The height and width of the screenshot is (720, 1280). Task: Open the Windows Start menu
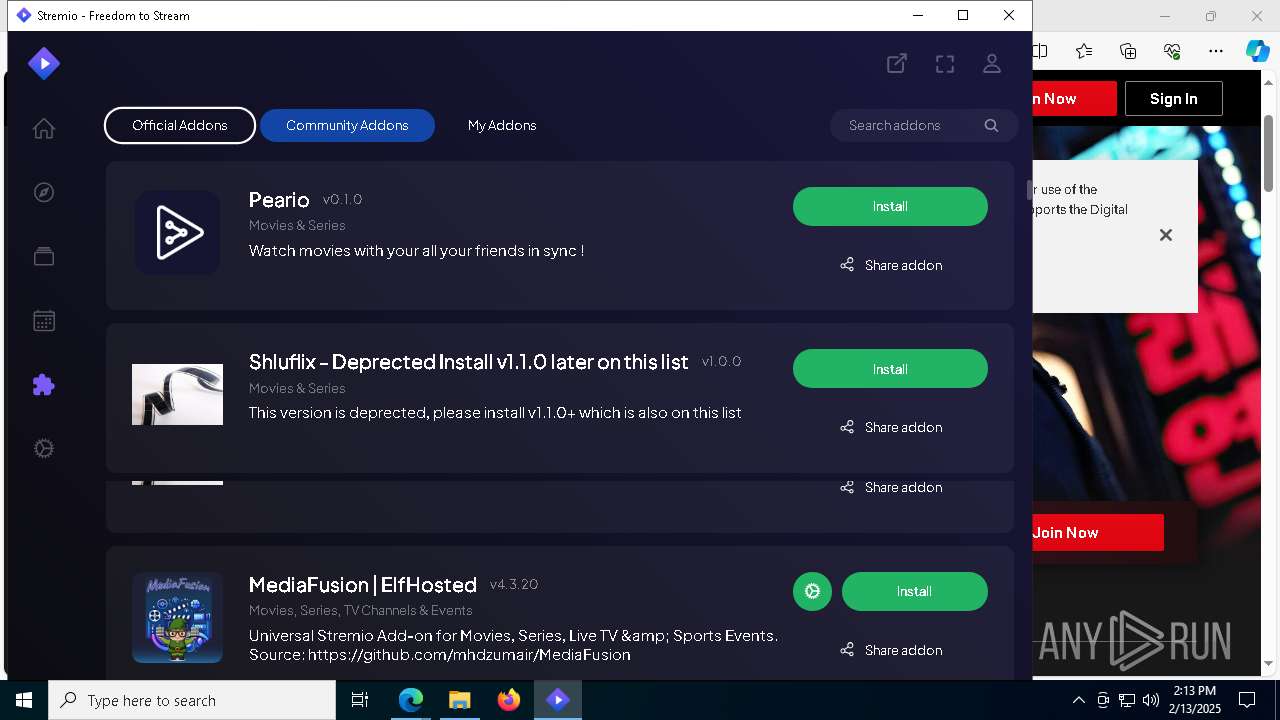click(x=24, y=700)
